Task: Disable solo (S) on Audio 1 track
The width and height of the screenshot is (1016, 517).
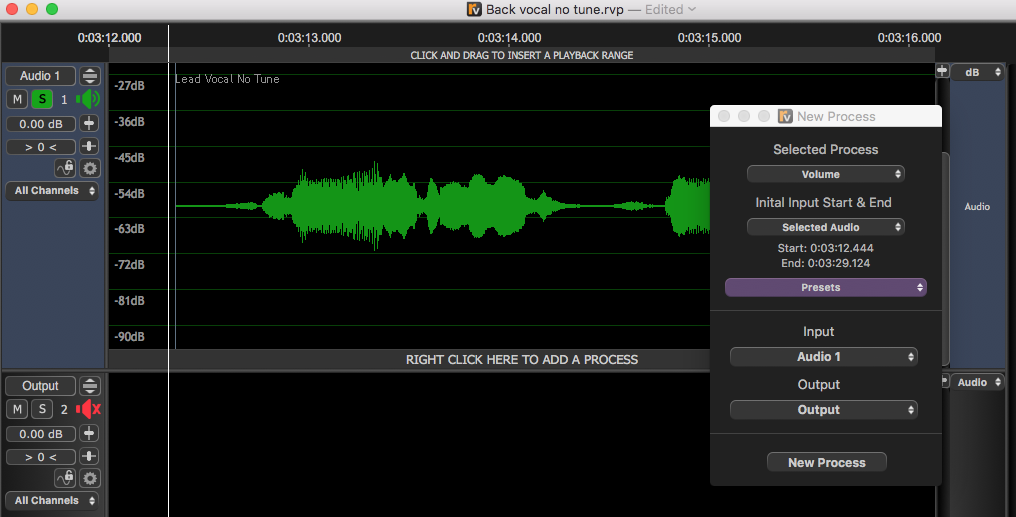Action: (x=42, y=99)
